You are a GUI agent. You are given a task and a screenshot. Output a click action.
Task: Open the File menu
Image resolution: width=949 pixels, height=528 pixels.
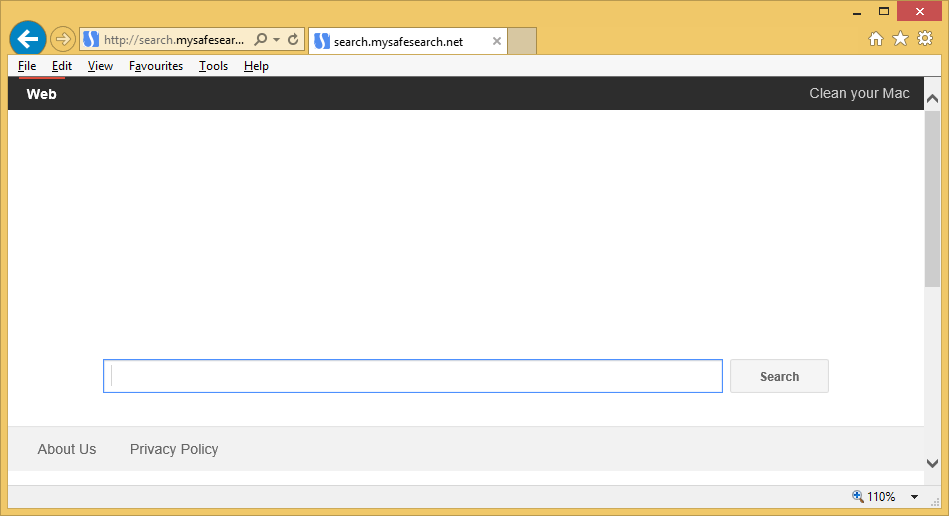[x=27, y=66]
